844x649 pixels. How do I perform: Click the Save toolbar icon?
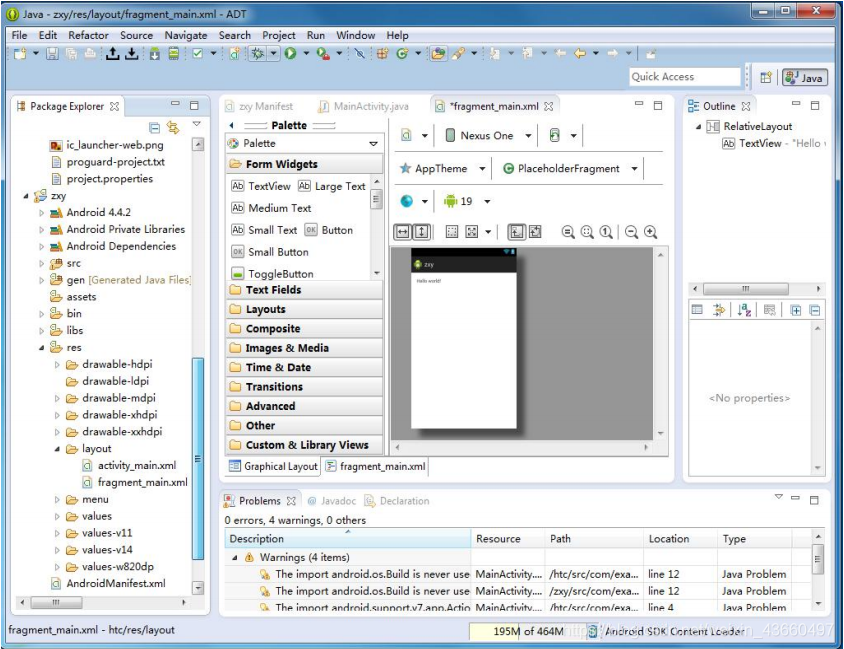click(52, 53)
